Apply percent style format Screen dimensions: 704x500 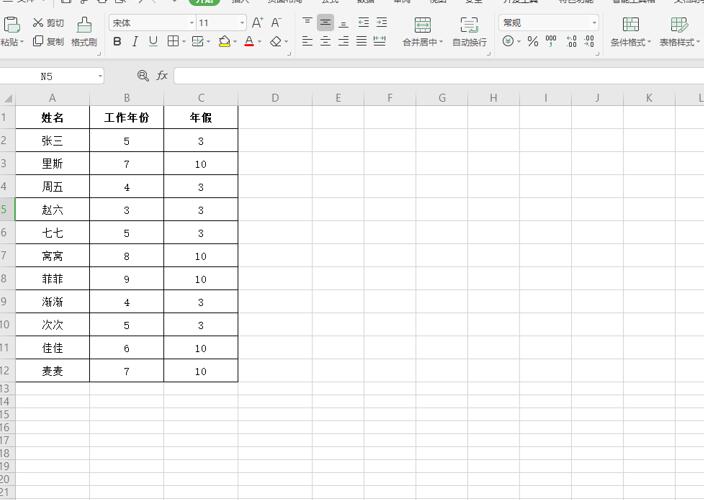(533, 41)
